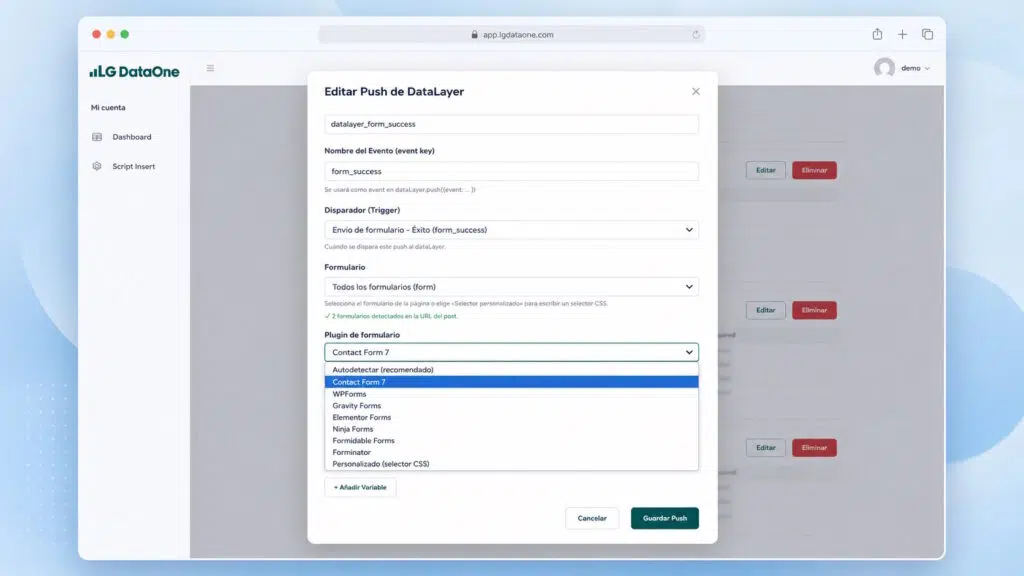This screenshot has width=1024, height=576.
Task: Click the topmost Editar button behind the dialog
Action: (x=765, y=170)
